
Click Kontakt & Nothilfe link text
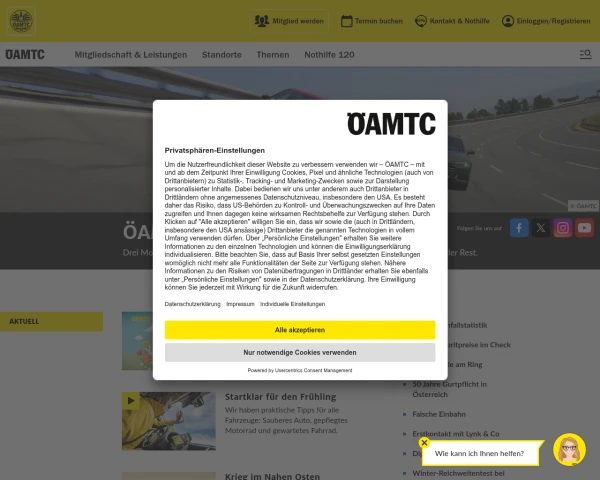[x=460, y=21]
